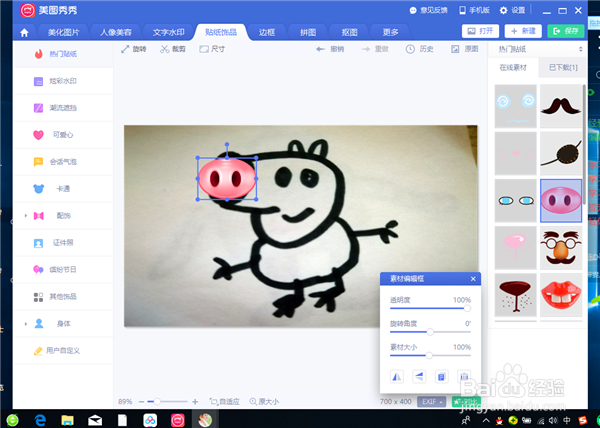Open the 手机版 mobile version link

pyautogui.click(x=474, y=10)
